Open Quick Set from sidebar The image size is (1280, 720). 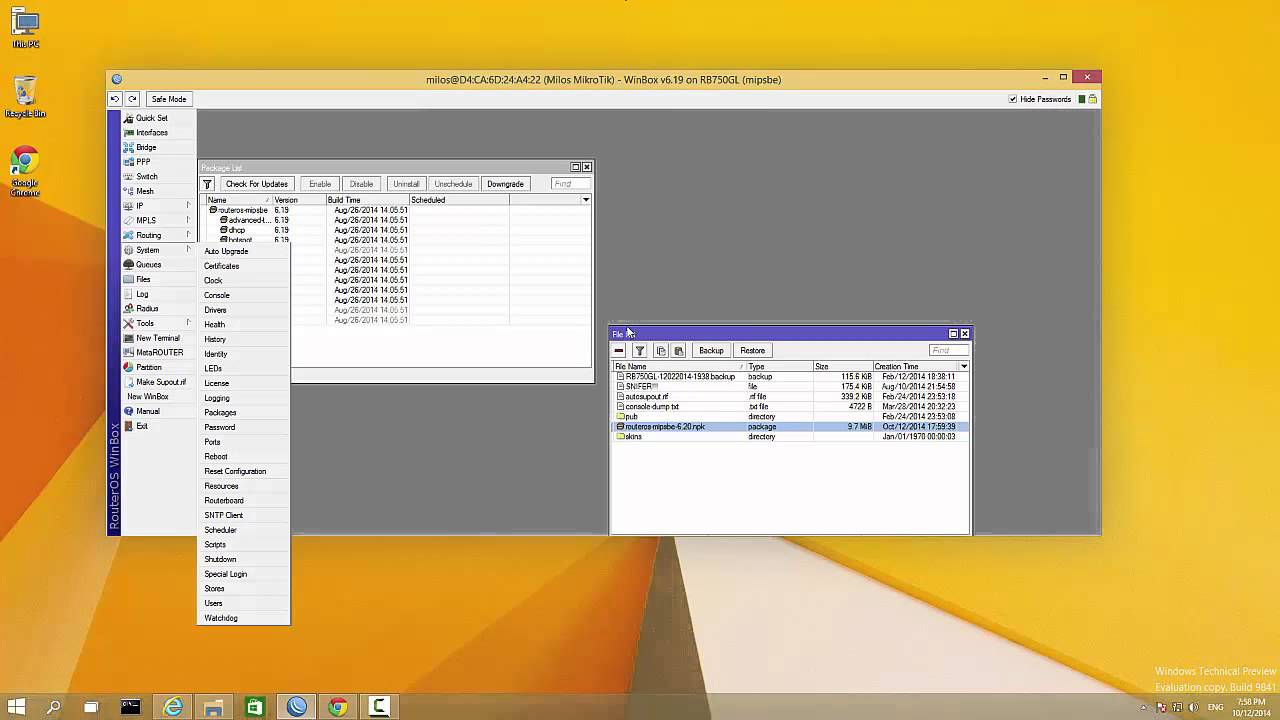coord(152,118)
